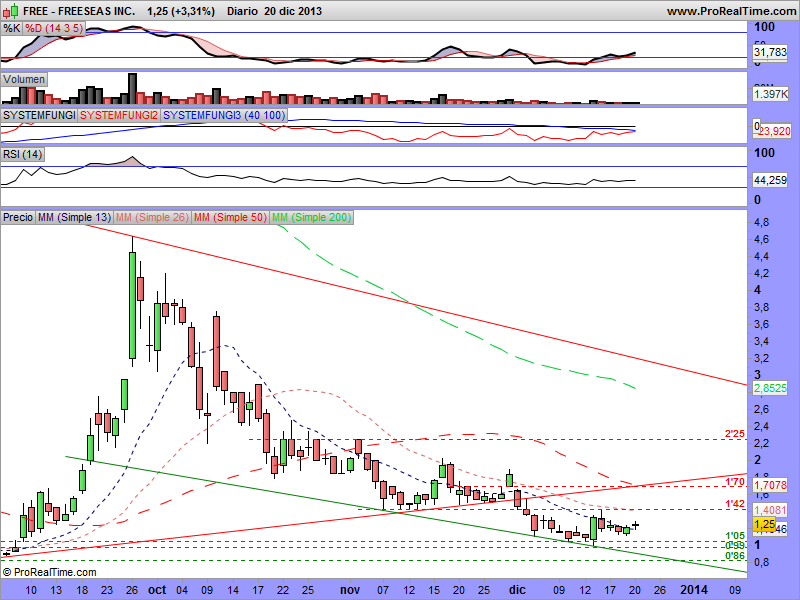Viewport: 800px width, 600px height.
Task: Click the stochastic value 31,783 on the axis
Action: 770,52
